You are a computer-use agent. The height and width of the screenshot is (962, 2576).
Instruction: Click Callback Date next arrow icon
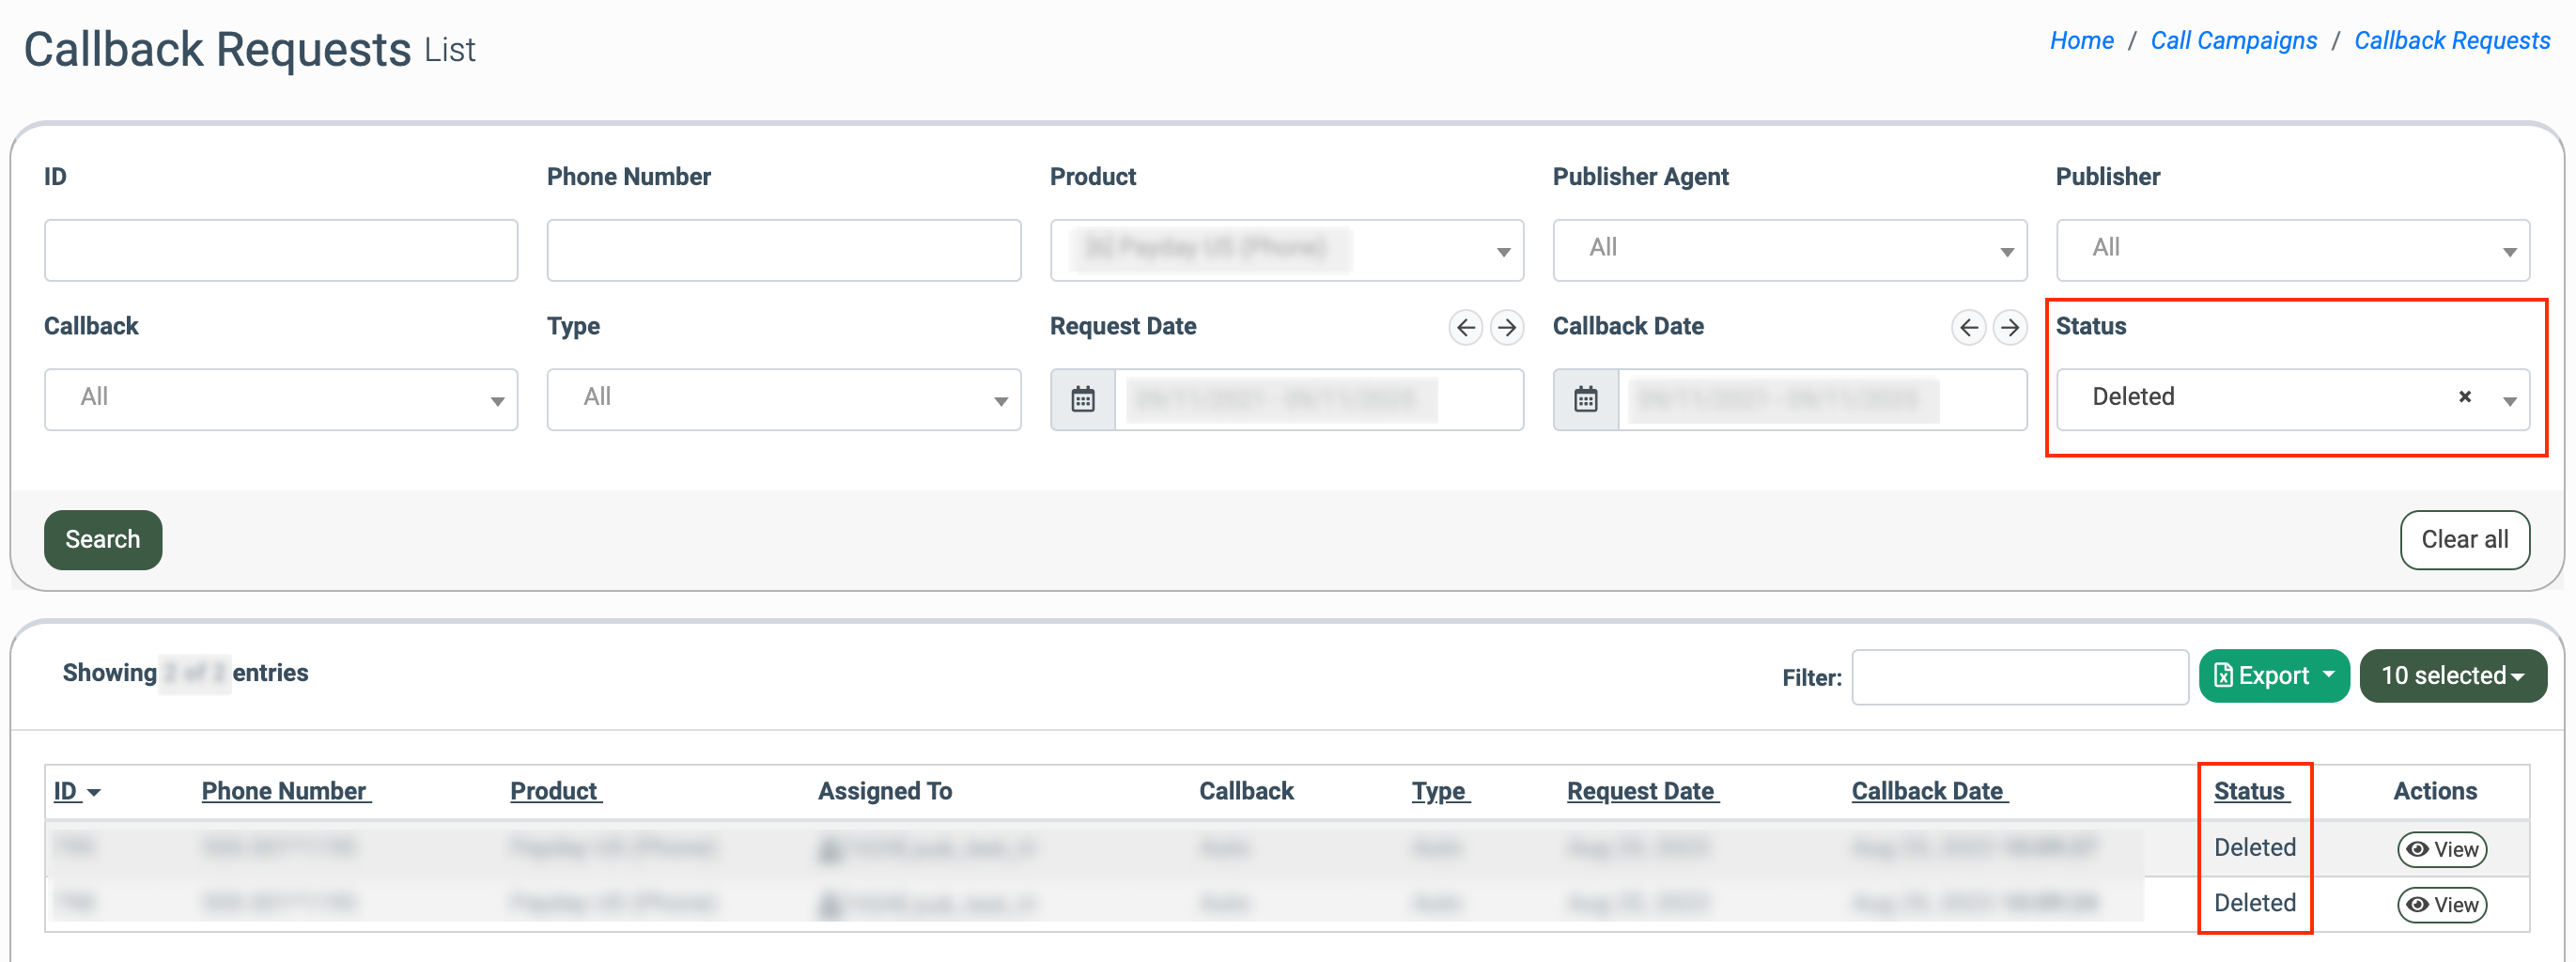click(2009, 327)
